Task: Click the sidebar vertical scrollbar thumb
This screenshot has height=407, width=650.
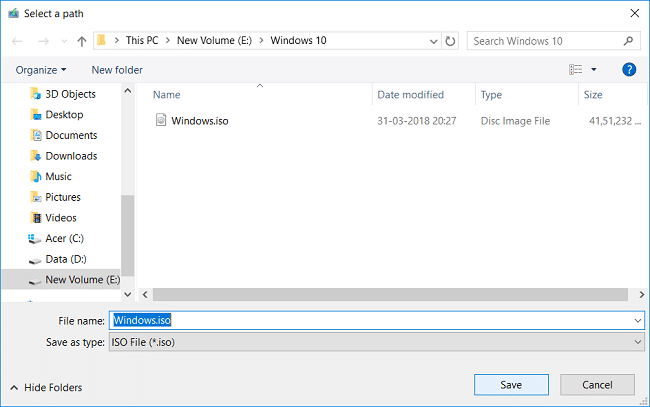Action: 128,235
